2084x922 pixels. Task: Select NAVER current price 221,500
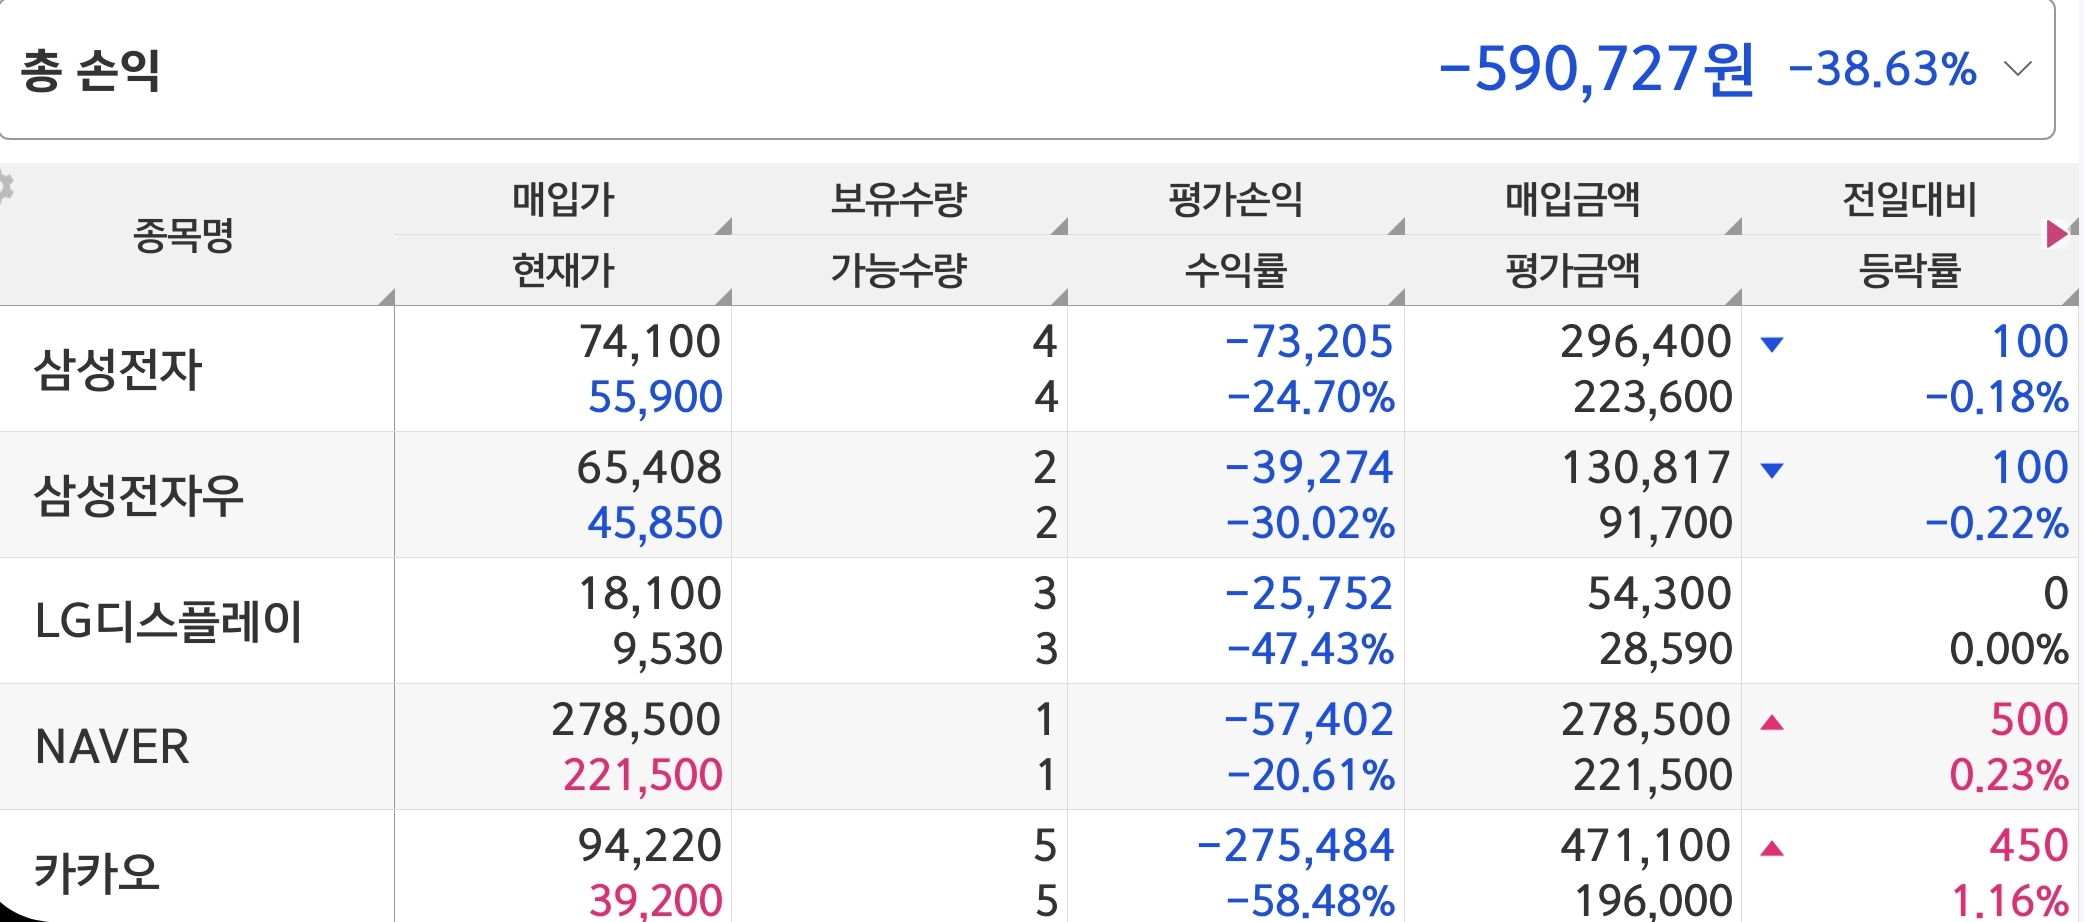642,775
